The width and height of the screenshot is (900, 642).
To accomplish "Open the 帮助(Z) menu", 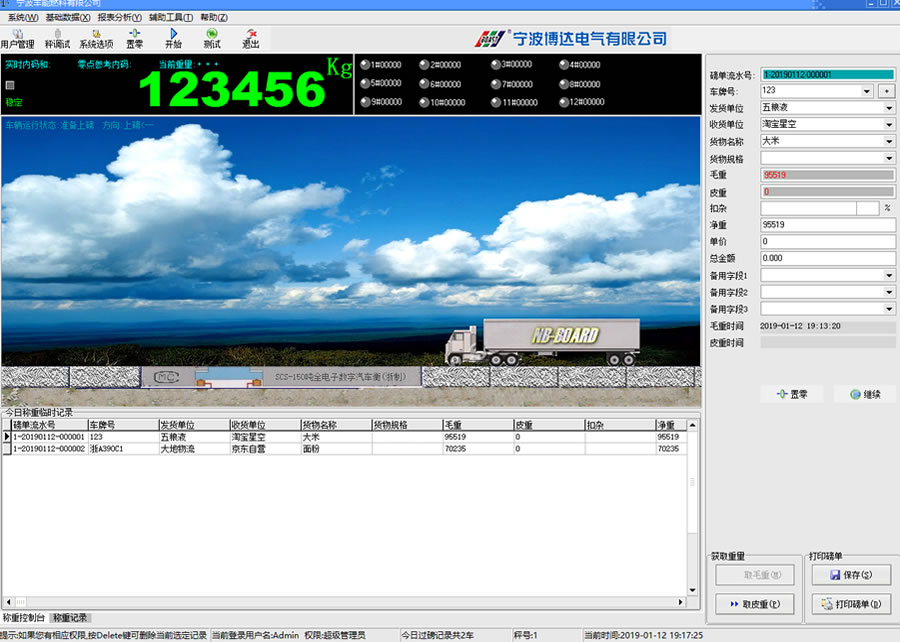I will 214,18.
